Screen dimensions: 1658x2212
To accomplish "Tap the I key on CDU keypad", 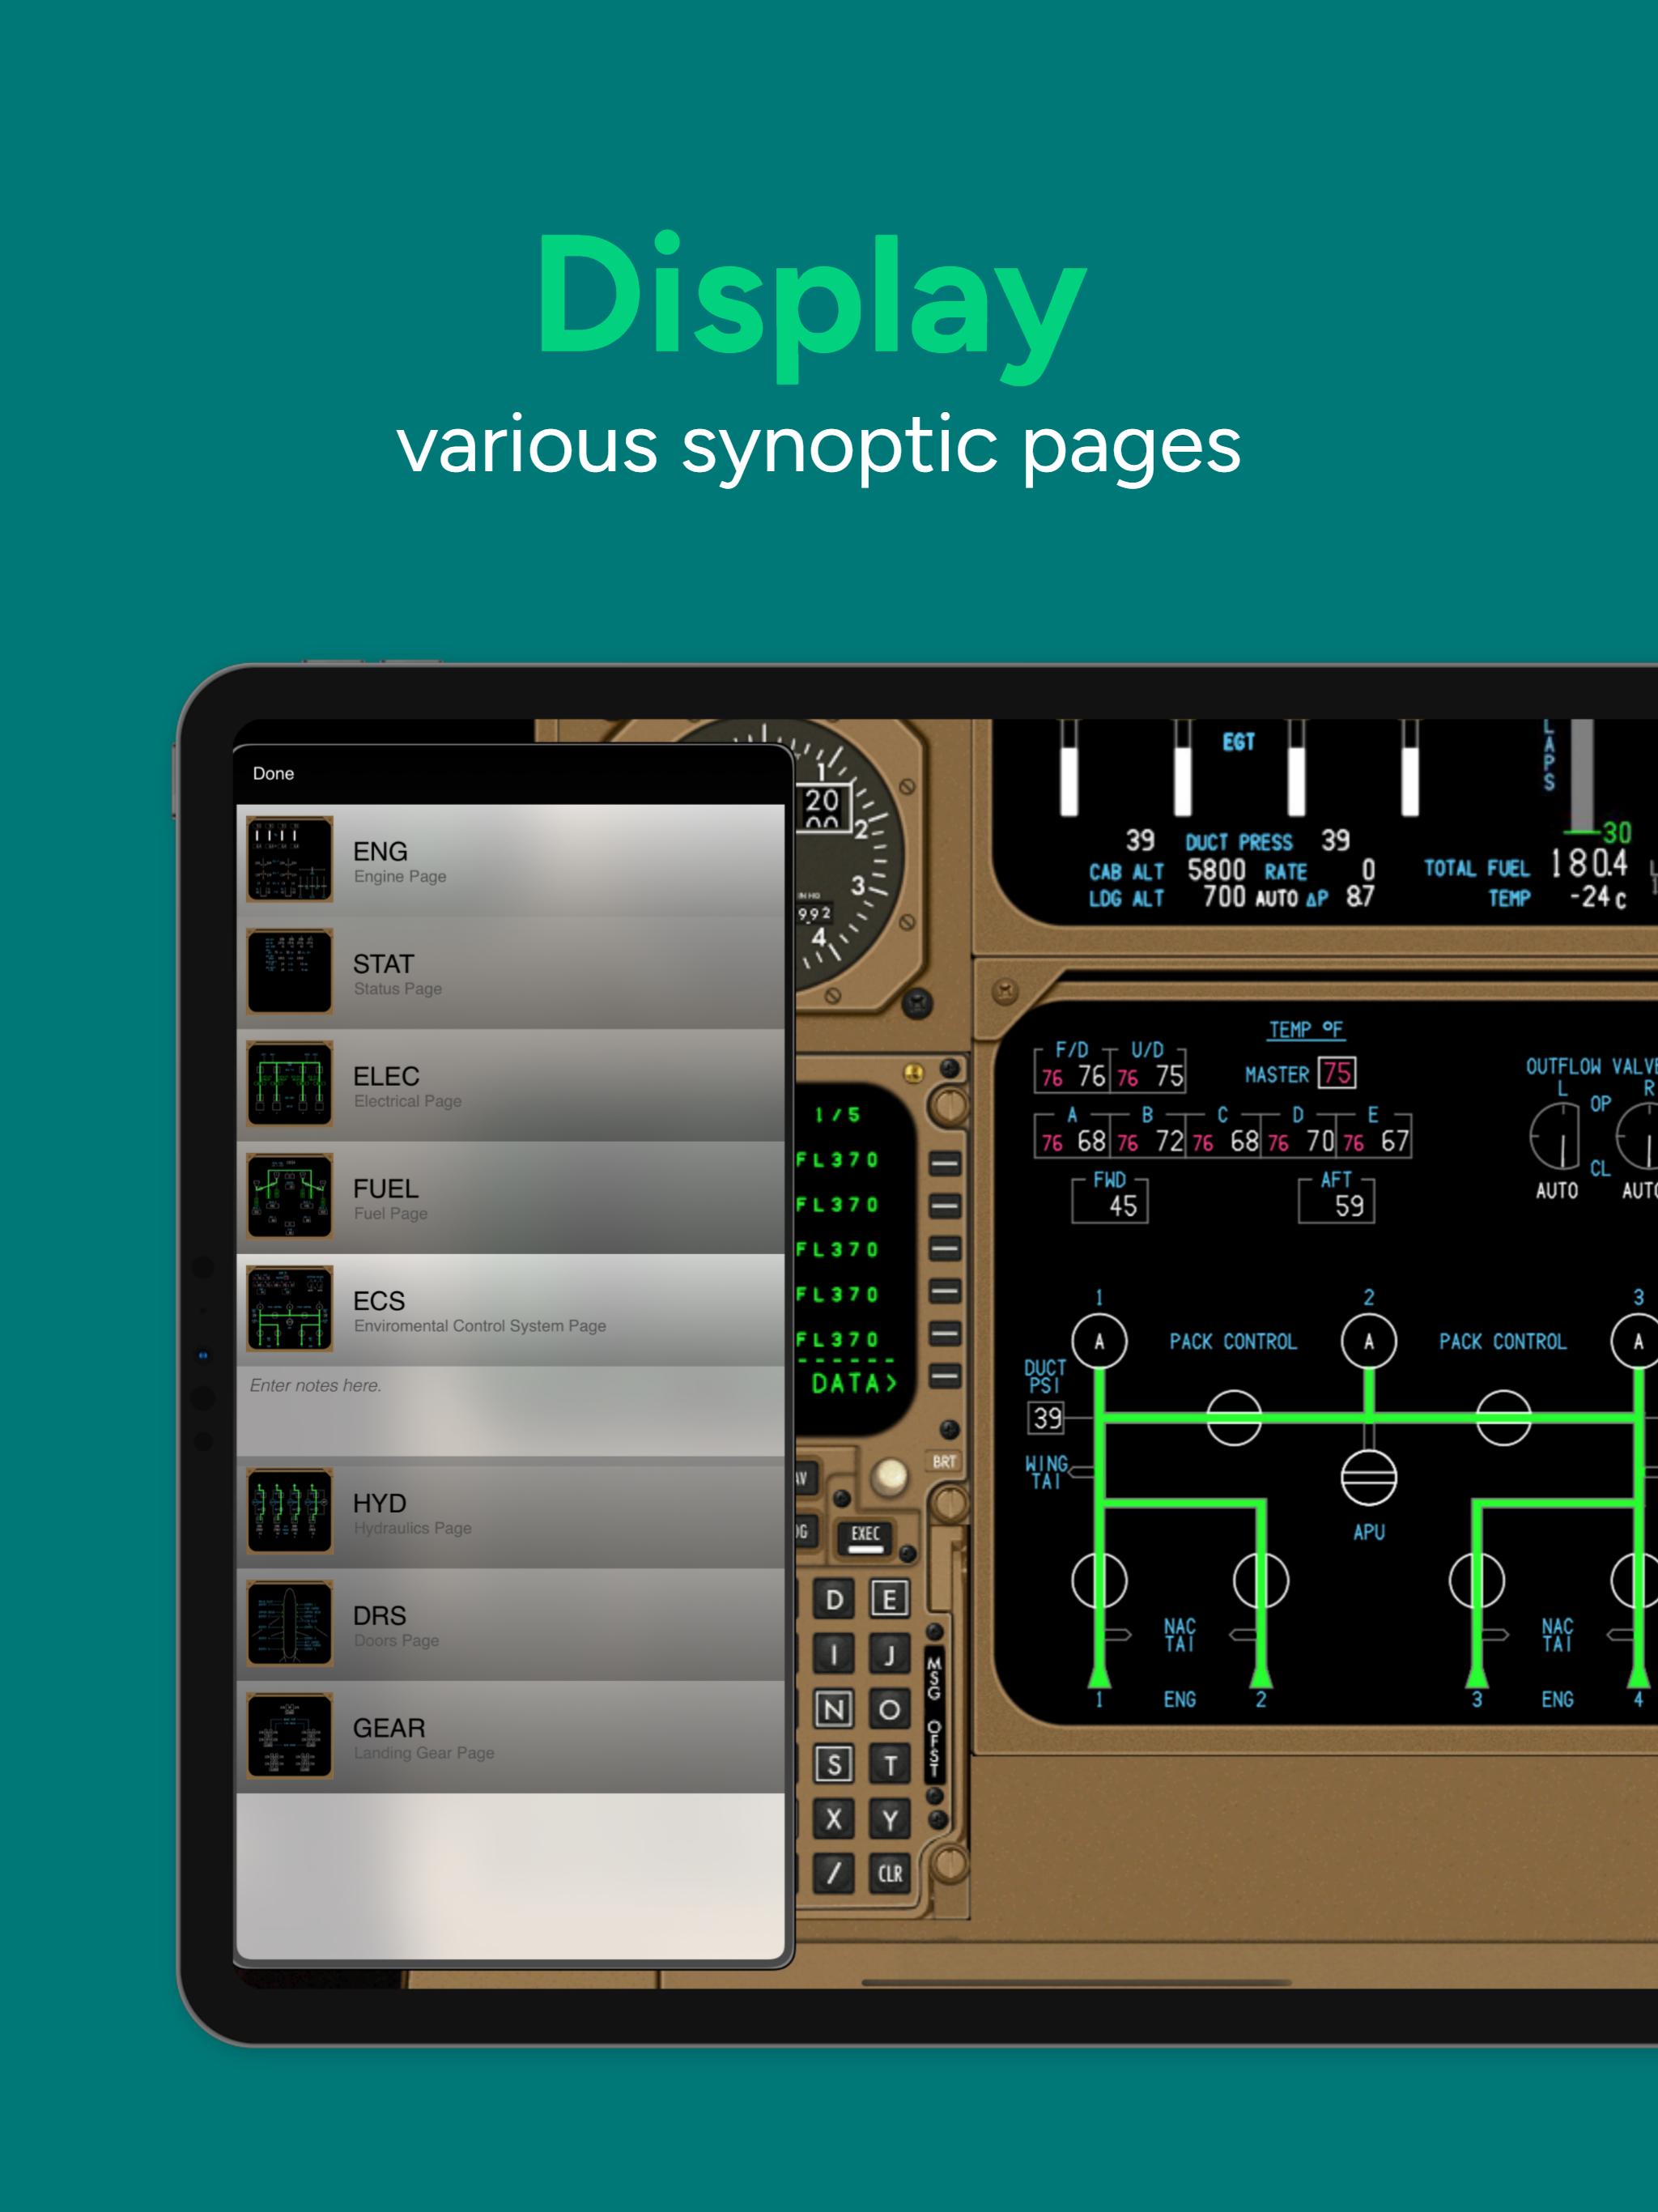I will tap(834, 1654).
